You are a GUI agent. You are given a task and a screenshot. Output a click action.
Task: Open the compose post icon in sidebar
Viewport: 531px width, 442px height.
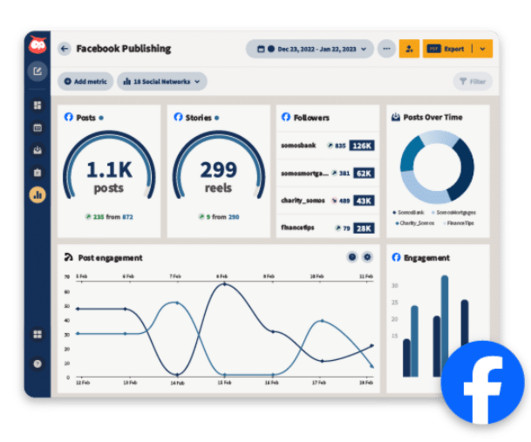coord(38,71)
